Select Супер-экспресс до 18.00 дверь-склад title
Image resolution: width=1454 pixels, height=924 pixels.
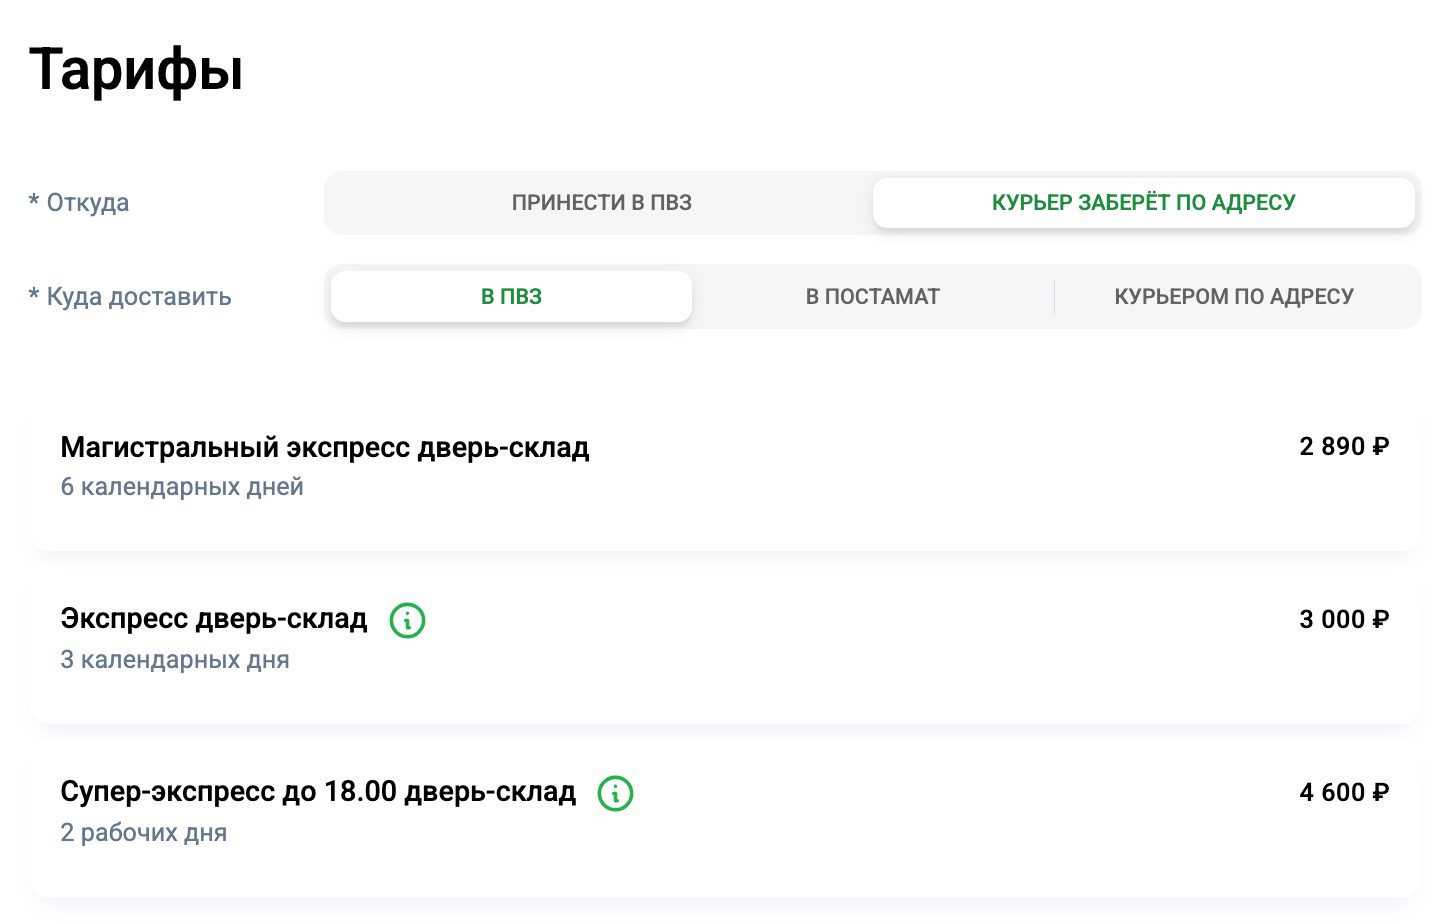pyautogui.click(x=318, y=792)
